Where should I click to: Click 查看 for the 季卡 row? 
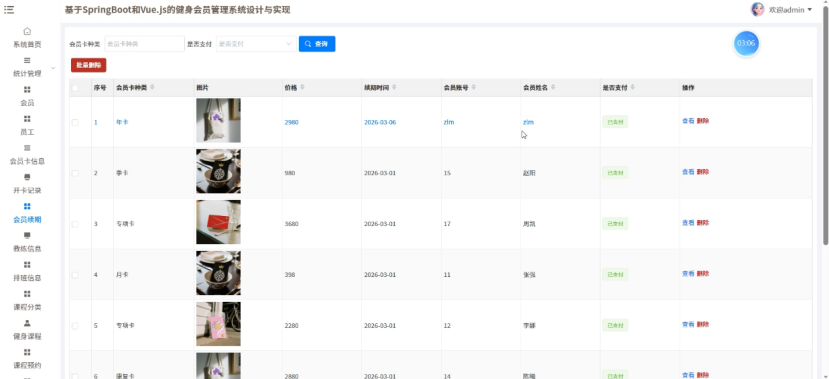click(688, 172)
